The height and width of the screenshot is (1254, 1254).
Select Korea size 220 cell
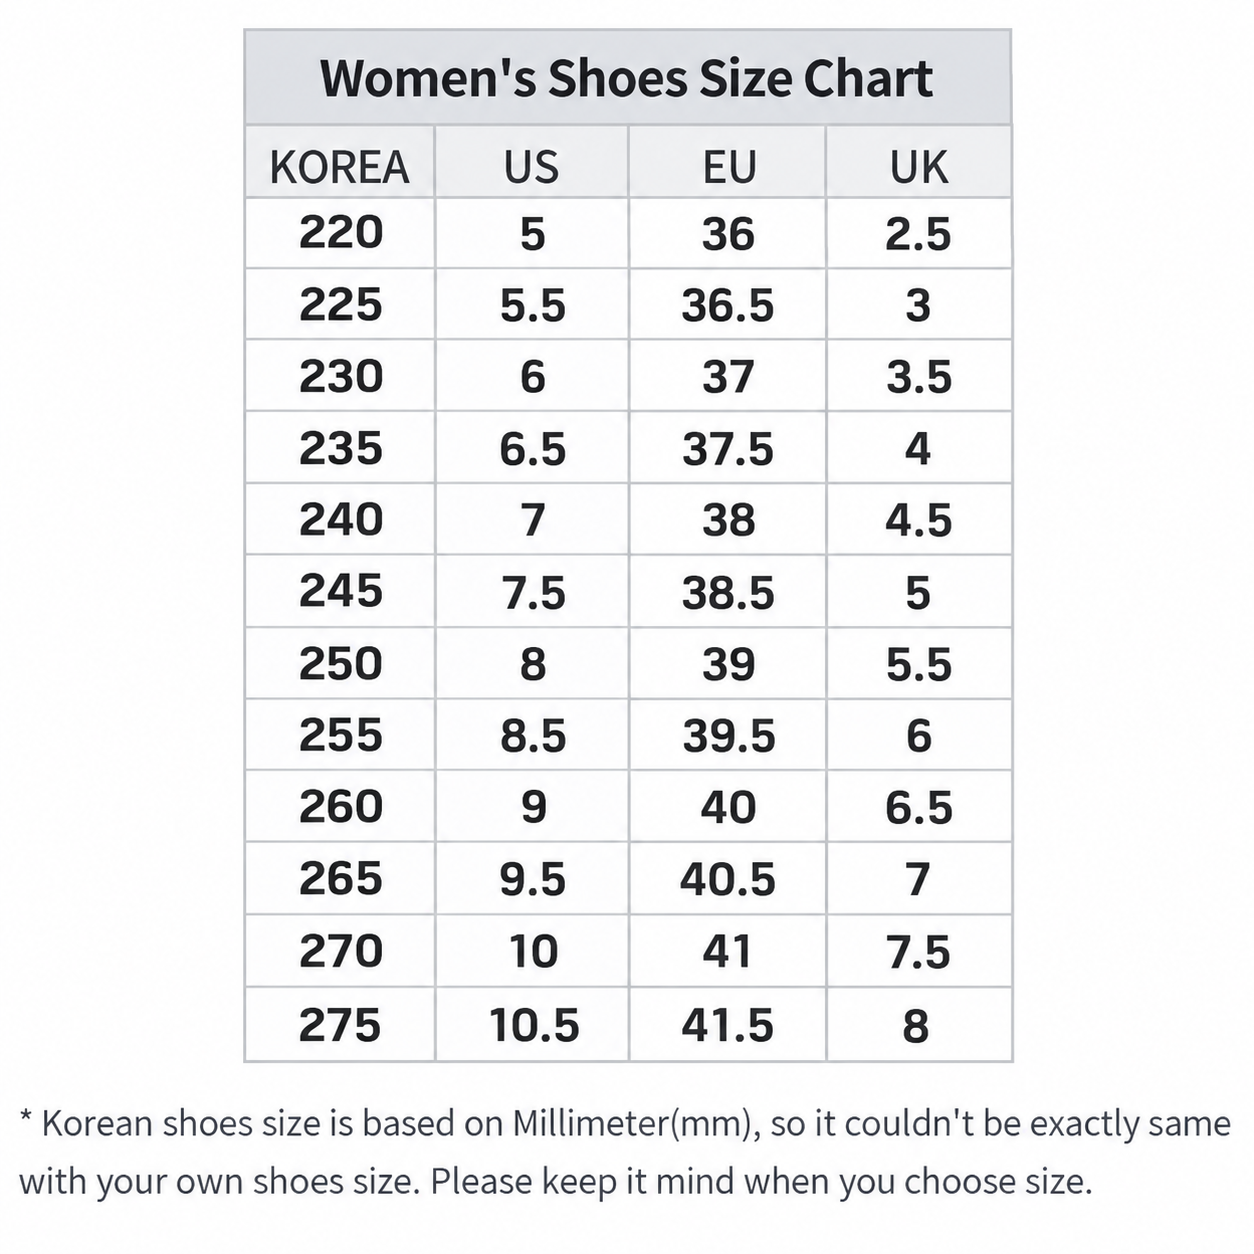point(340,233)
